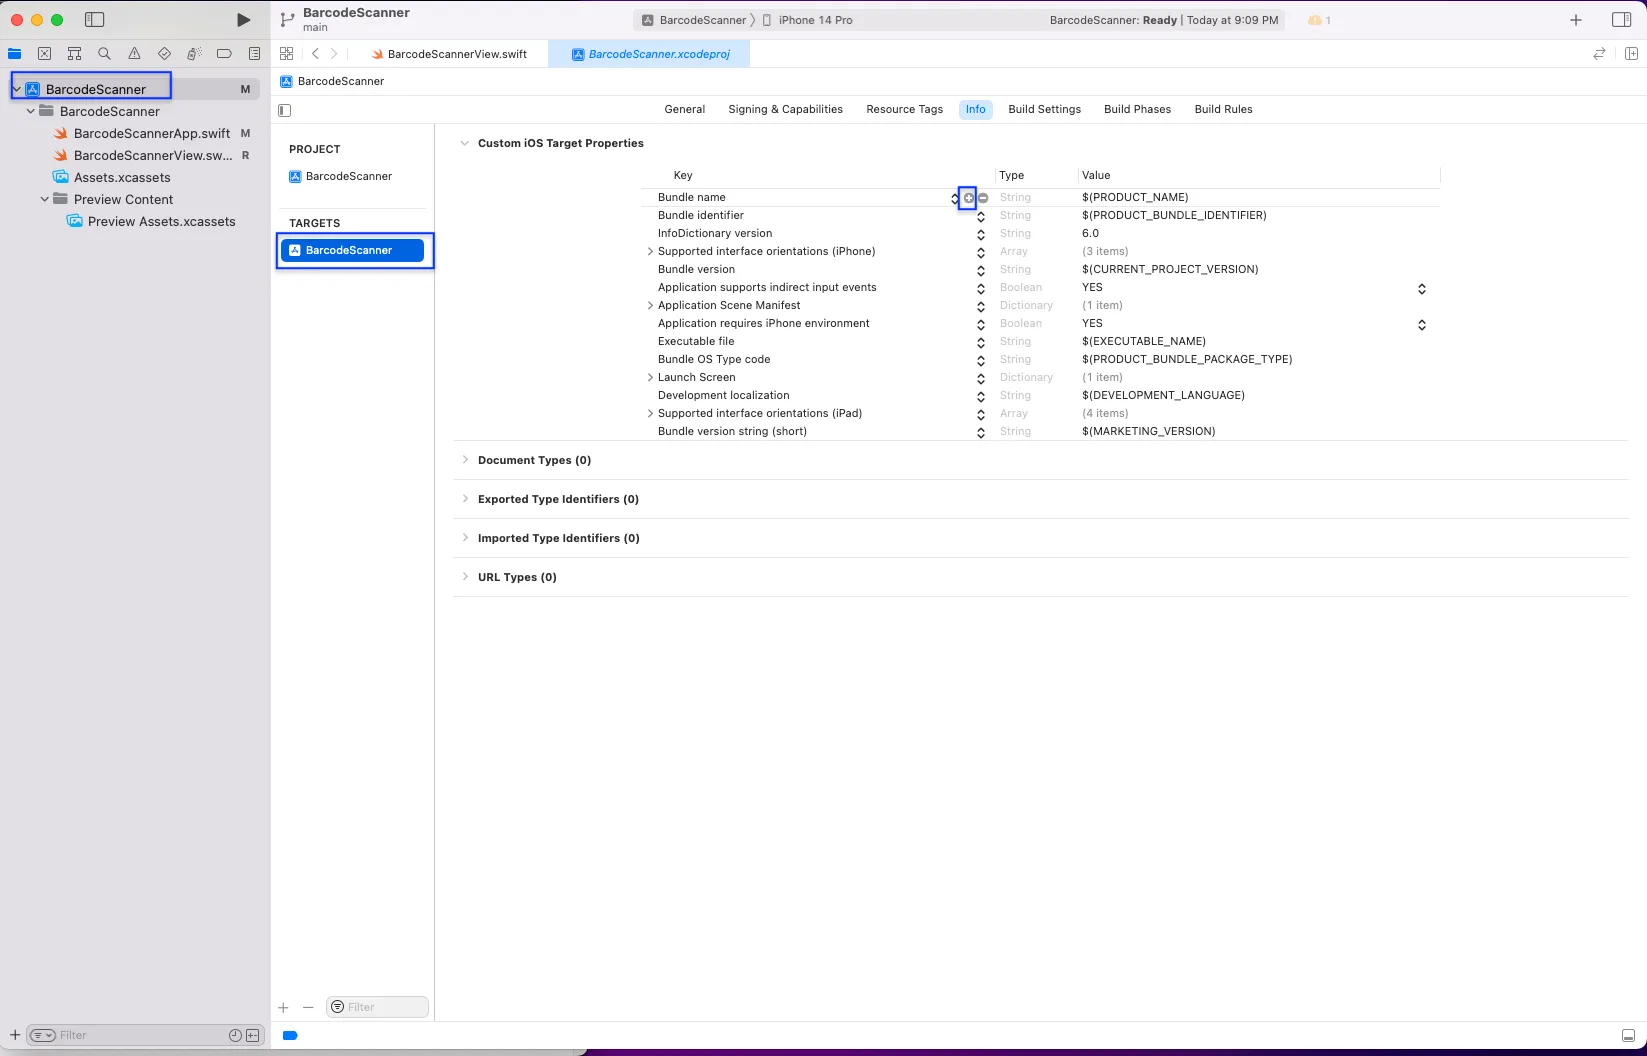Image resolution: width=1647 pixels, height=1056 pixels.
Task: Choose the iPhone 14 Pro run destination
Action: 808,20
